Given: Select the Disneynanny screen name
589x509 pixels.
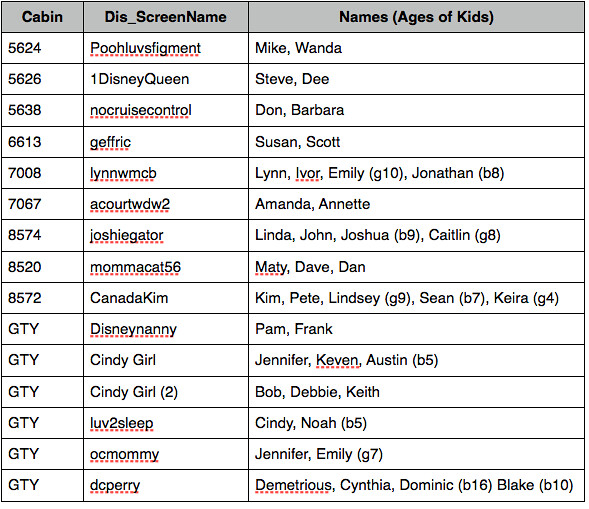Looking at the screenshot, I should [x=133, y=329].
